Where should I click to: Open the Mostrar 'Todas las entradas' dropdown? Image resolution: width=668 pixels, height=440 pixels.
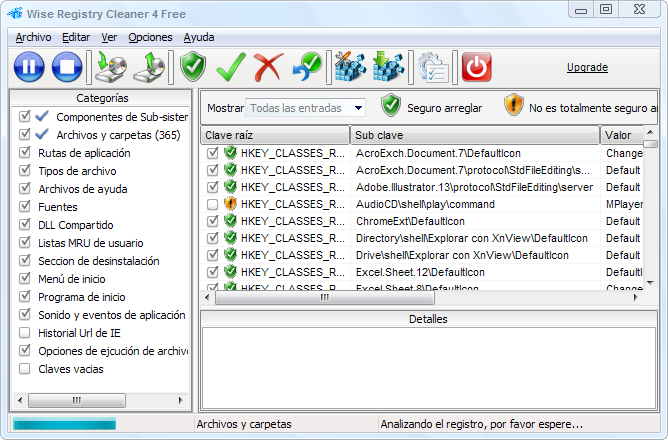click(x=305, y=107)
